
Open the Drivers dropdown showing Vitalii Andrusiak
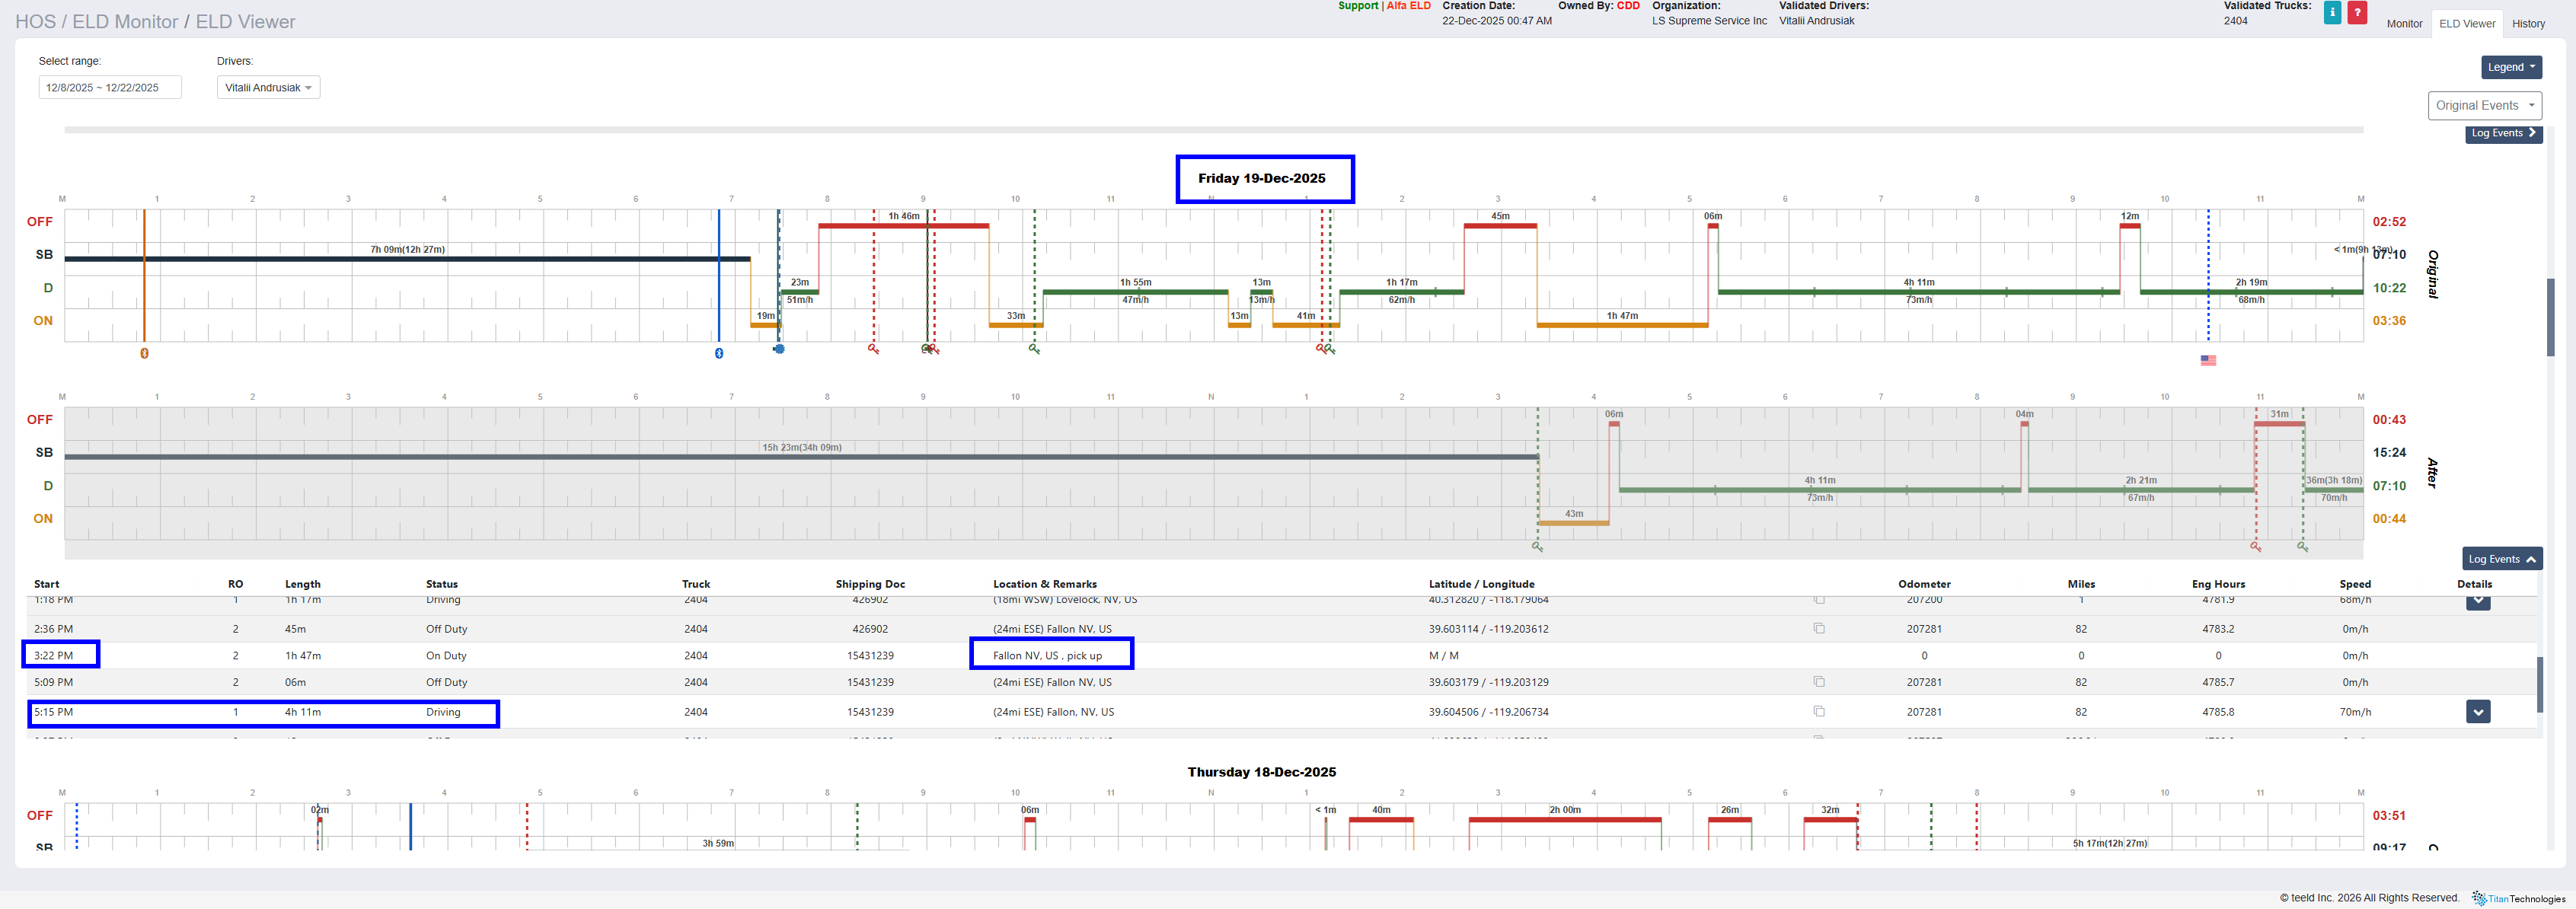268,88
